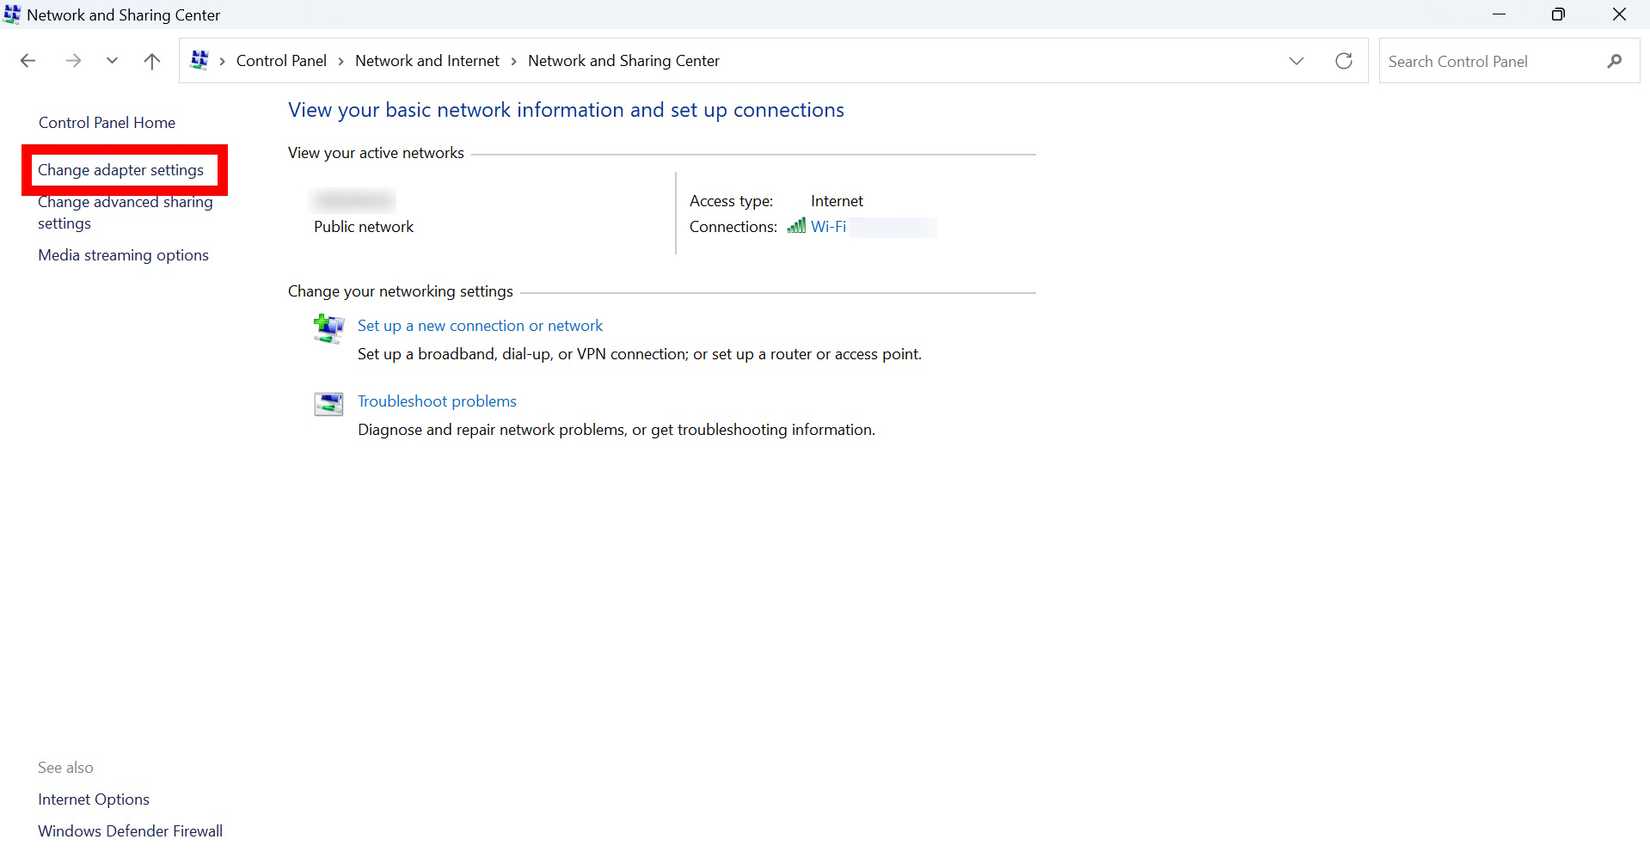The image size is (1650, 863).
Task: Expand chevron after Control Panel breadcrumb
Action: 341,61
